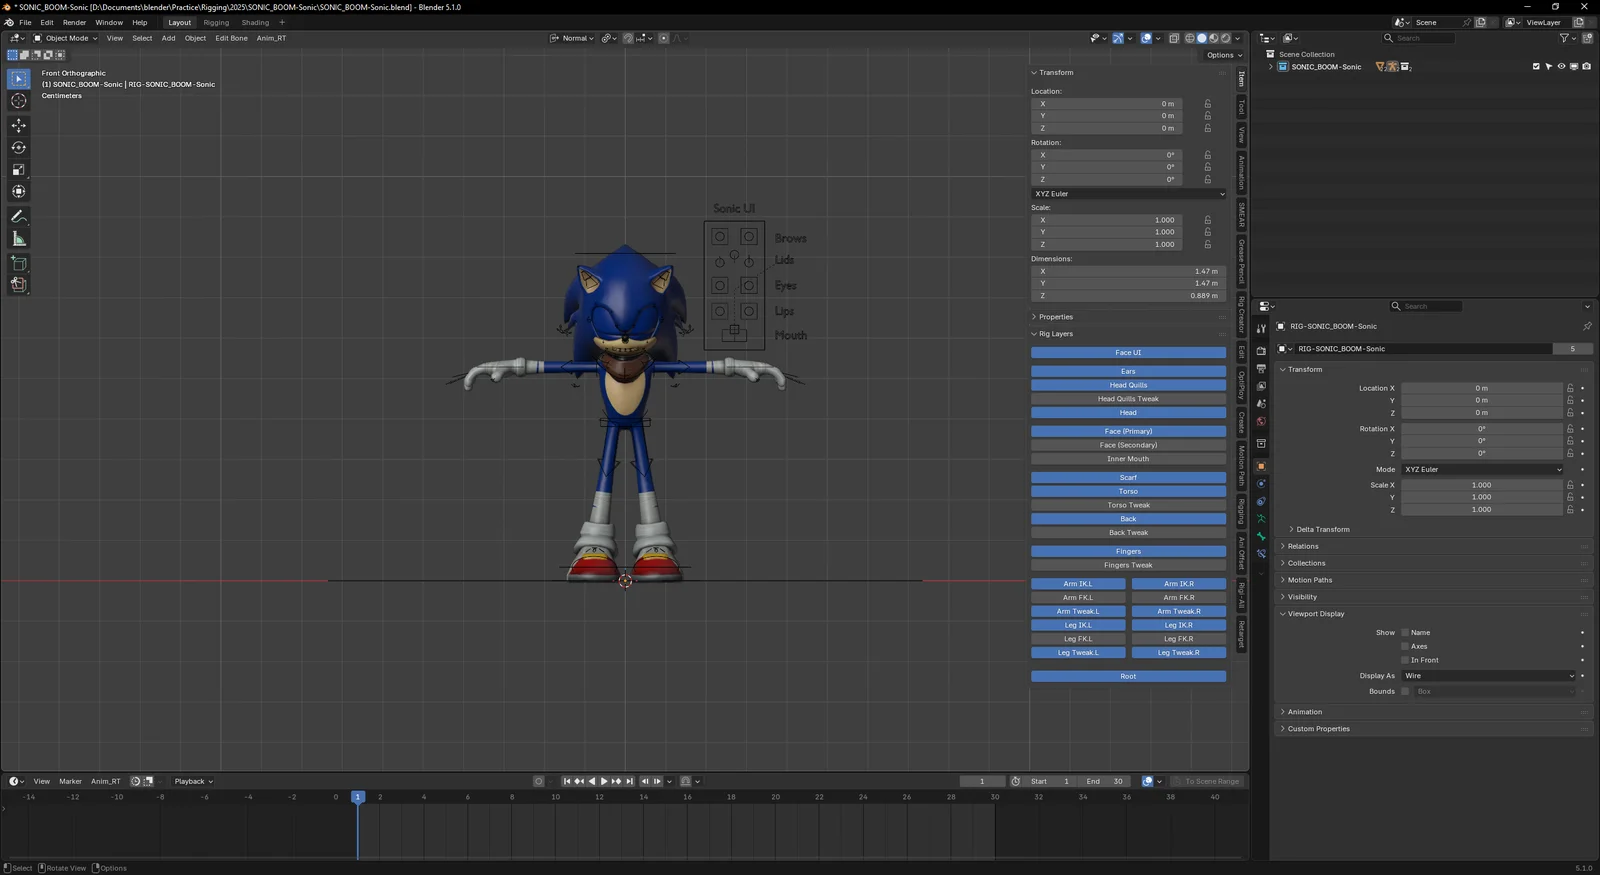
Task: Select the Cursor tool in the toolbar
Action: coord(19,100)
